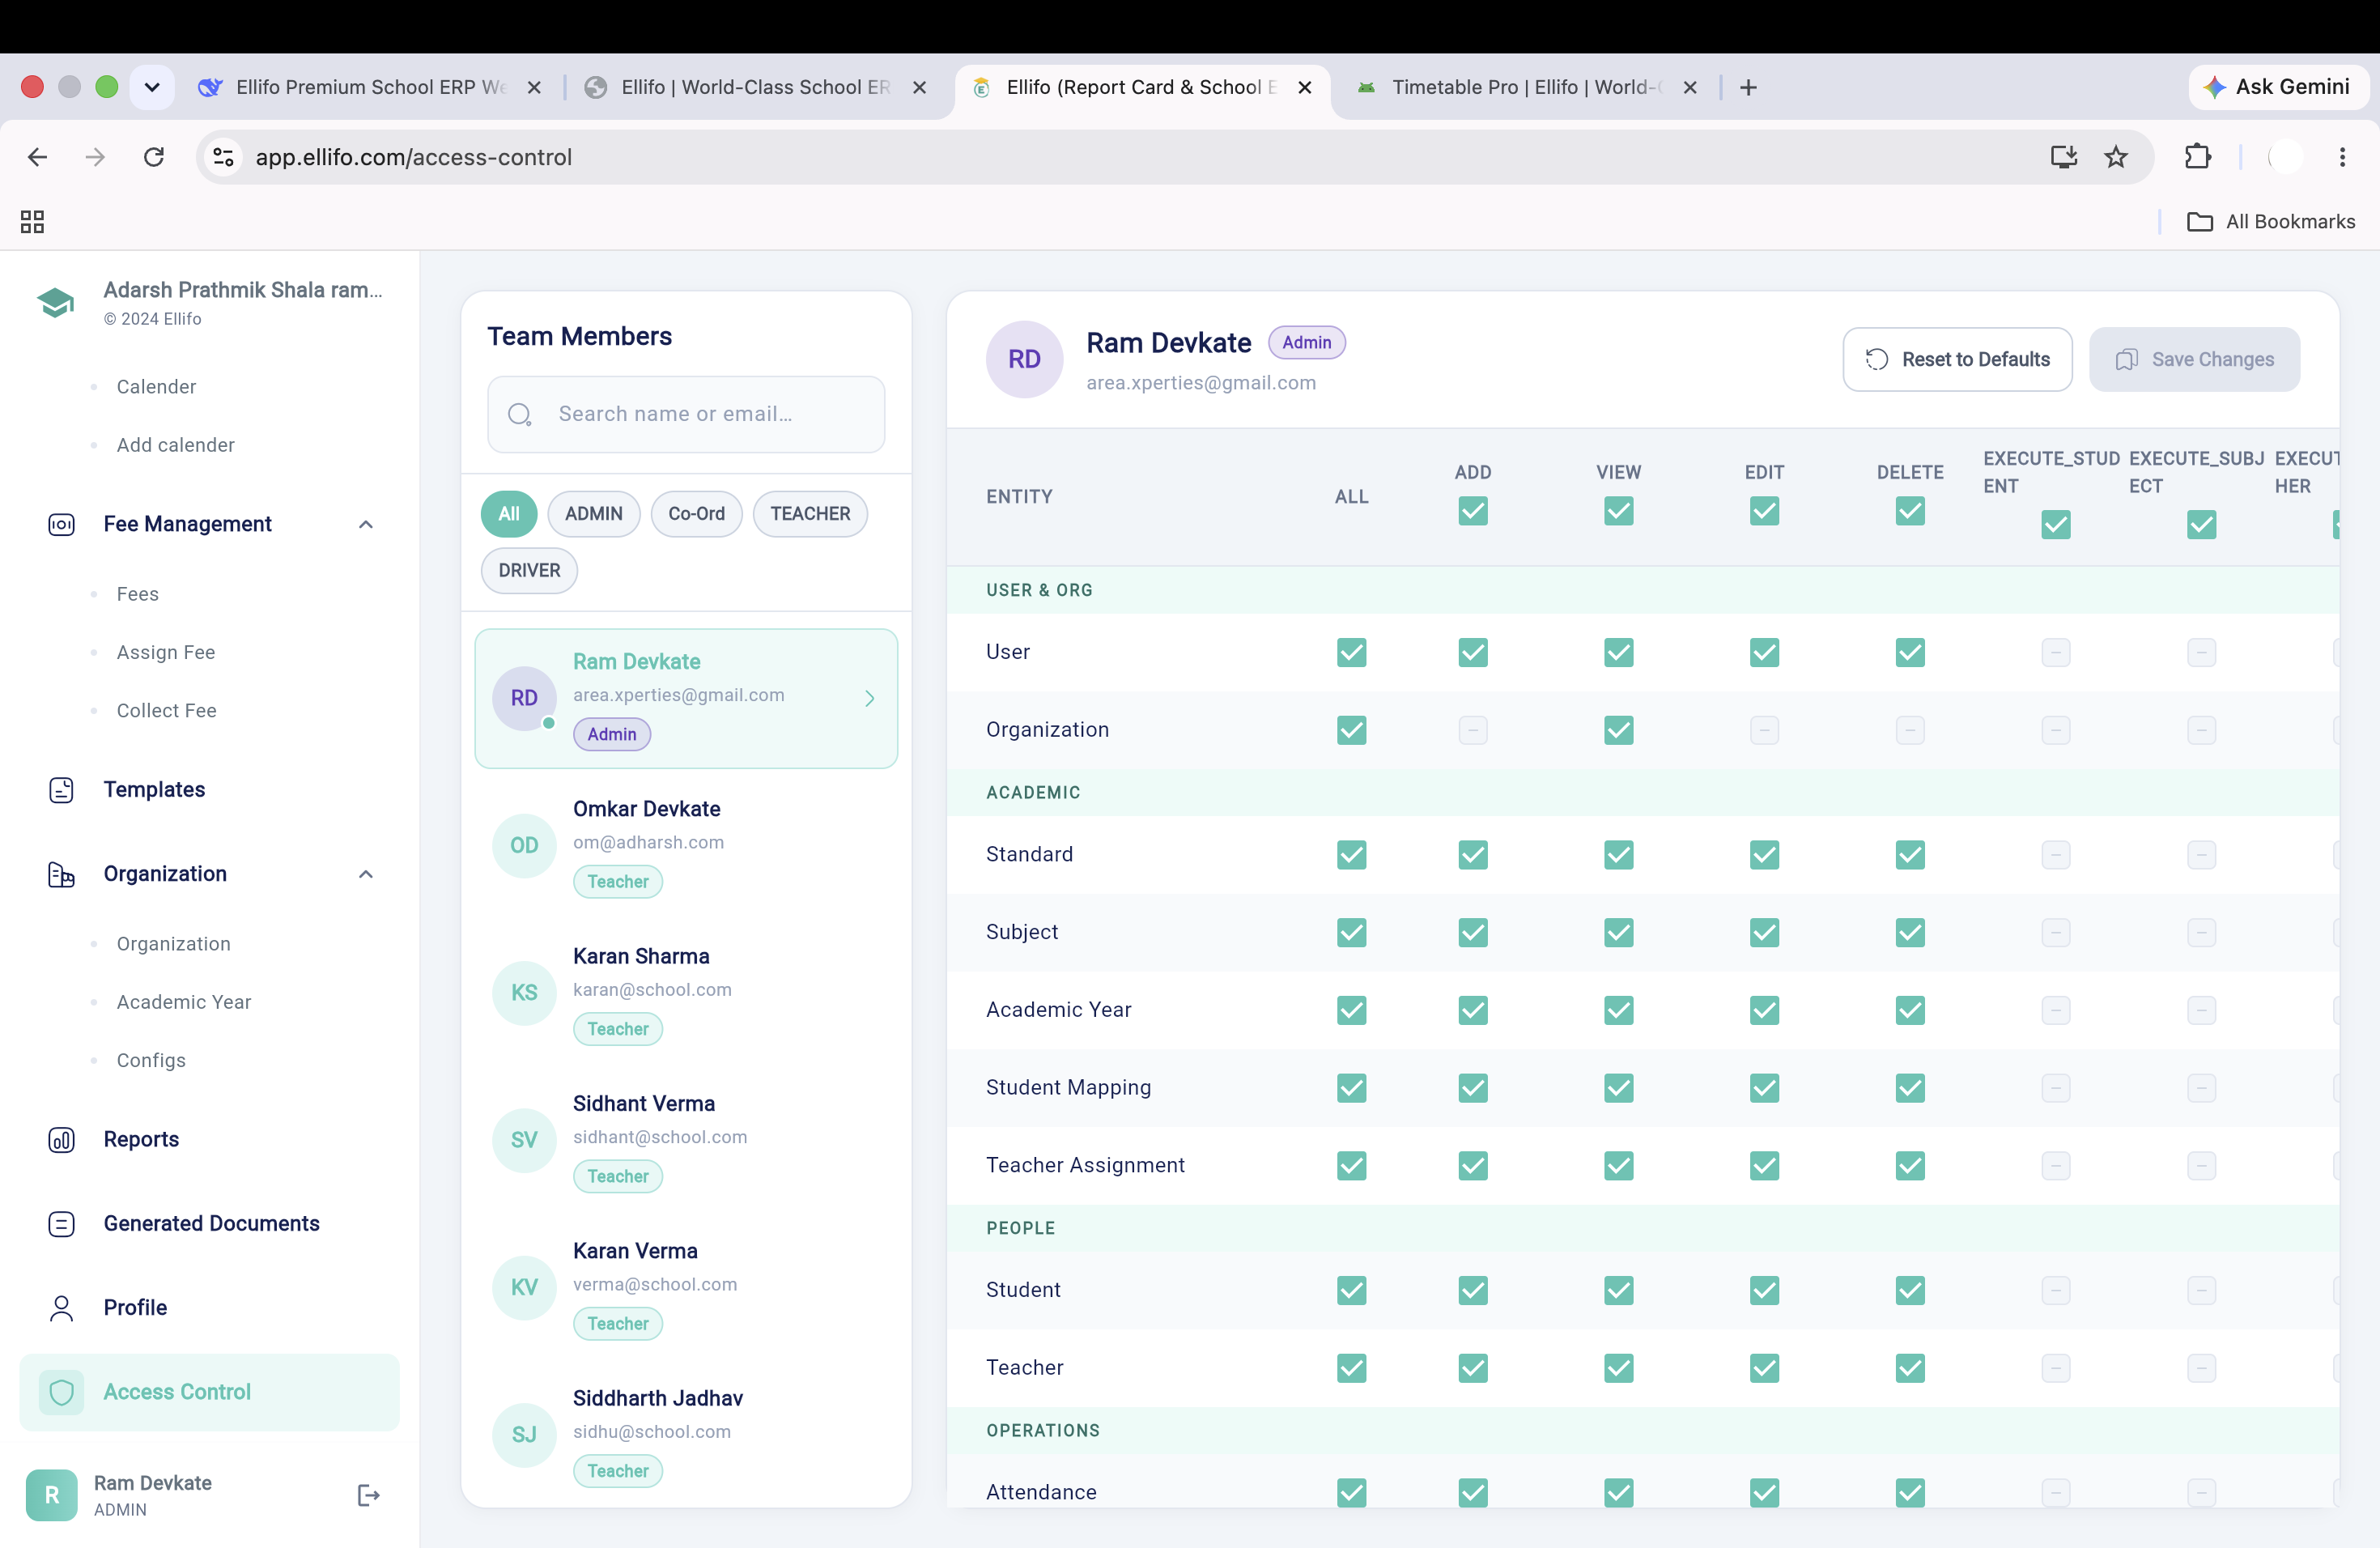Image resolution: width=2380 pixels, height=1548 pixels.
Task: Click the KV avatar of Karan Verma
Action: pyautogui.click(x=524, y=1288)
